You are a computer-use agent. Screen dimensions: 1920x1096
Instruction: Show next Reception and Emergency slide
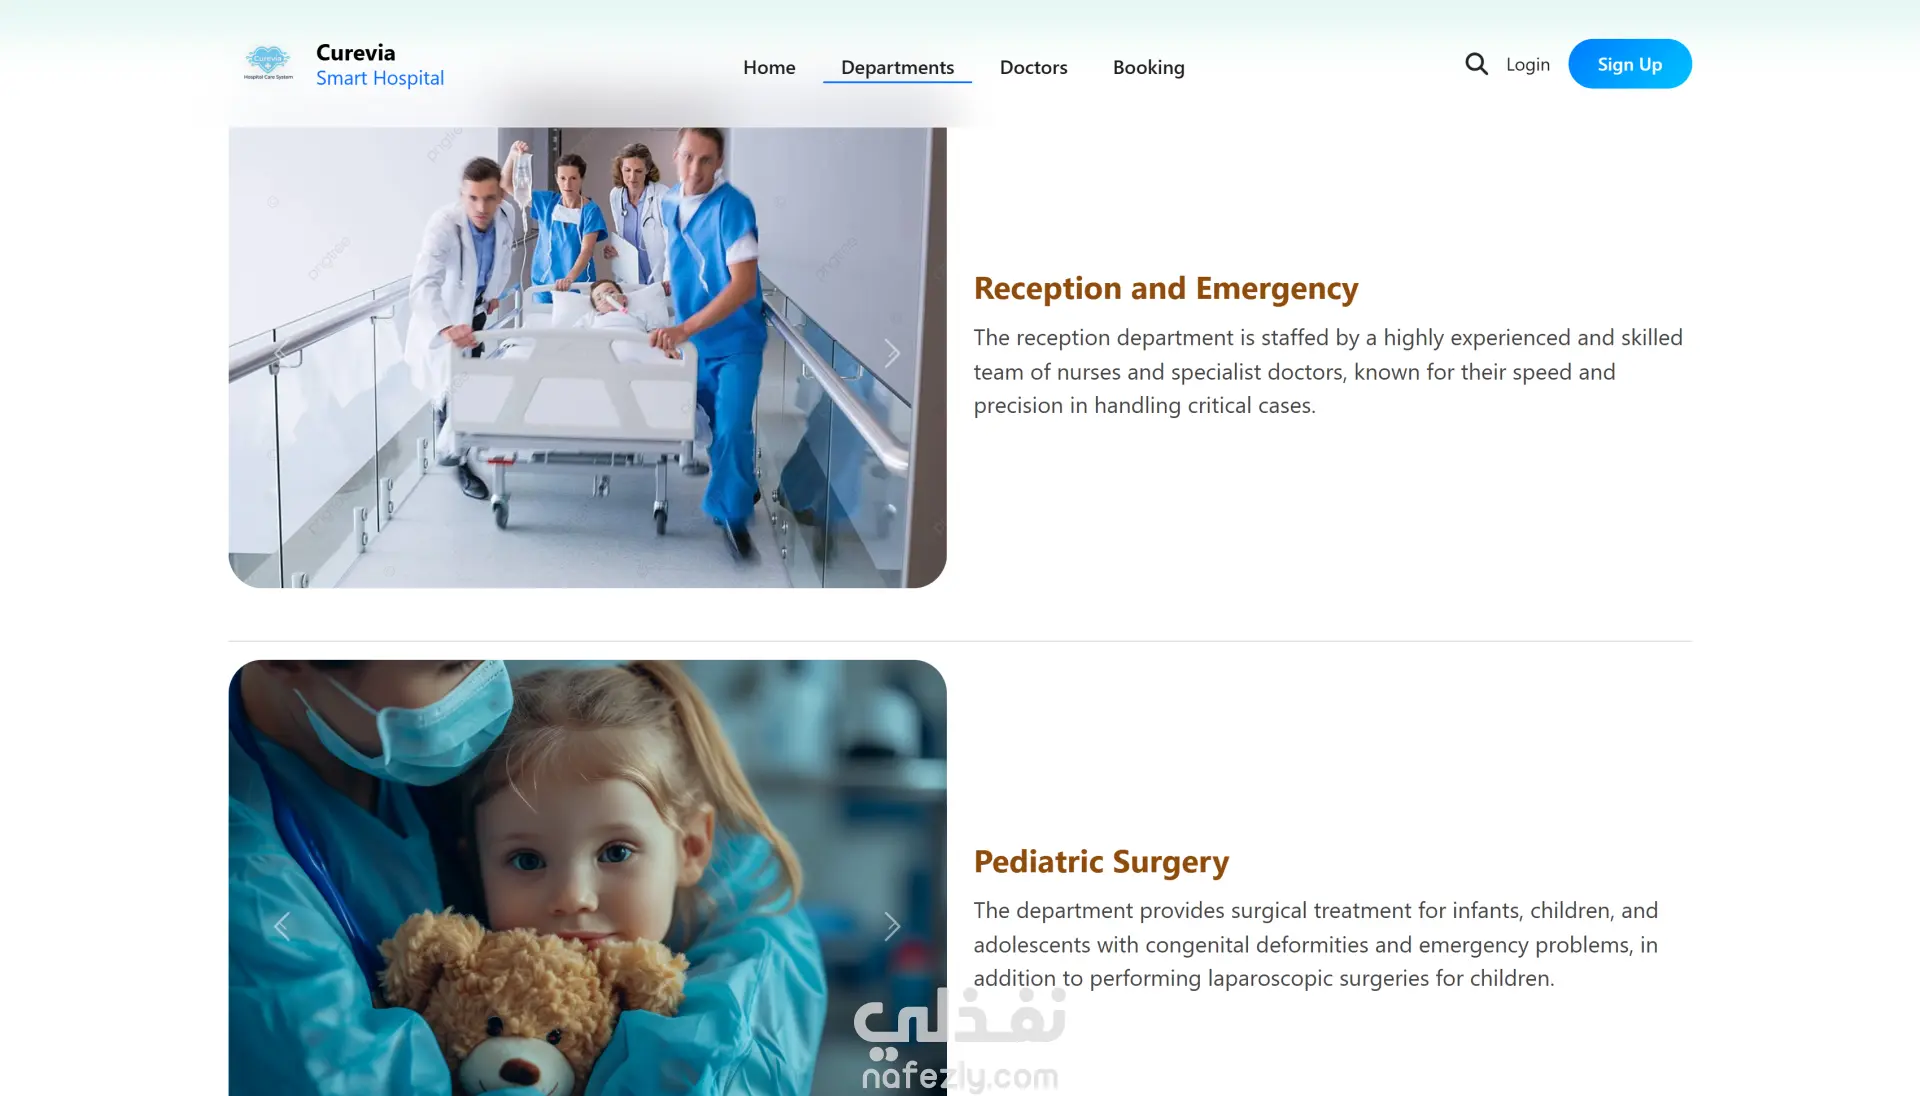[892, 353]
